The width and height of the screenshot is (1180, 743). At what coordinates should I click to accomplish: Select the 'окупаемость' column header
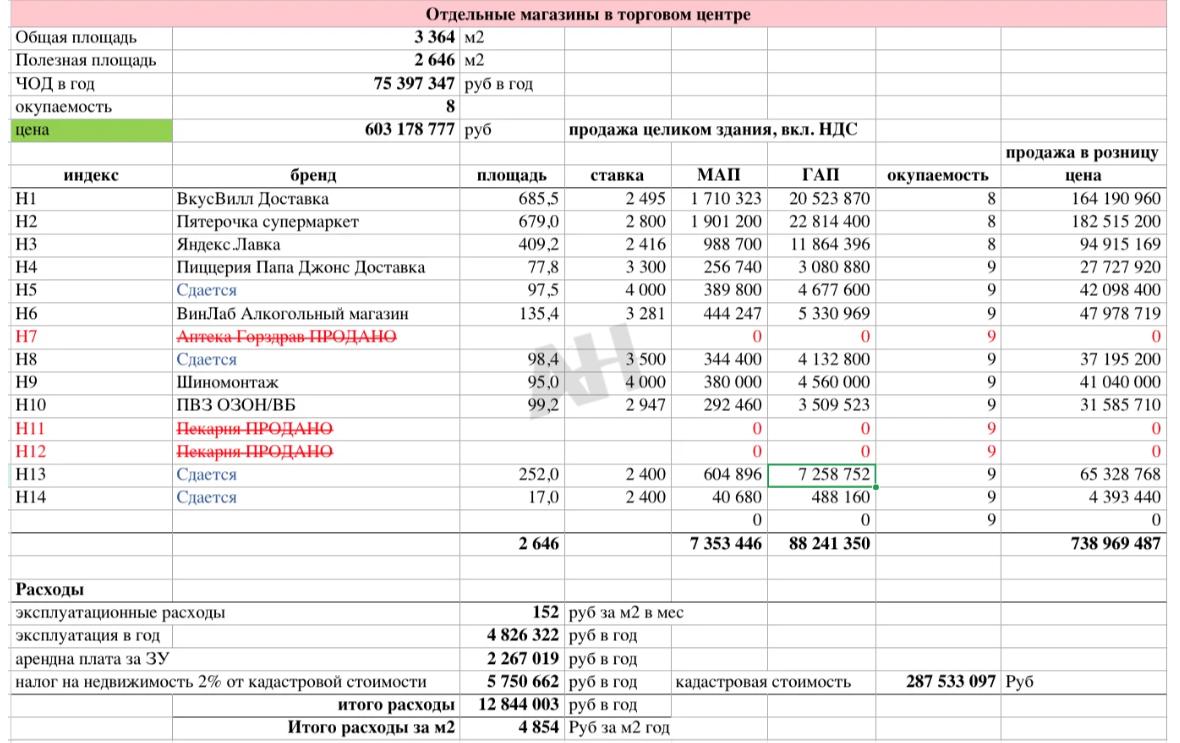pyautogui.click(x=937, y=175)
